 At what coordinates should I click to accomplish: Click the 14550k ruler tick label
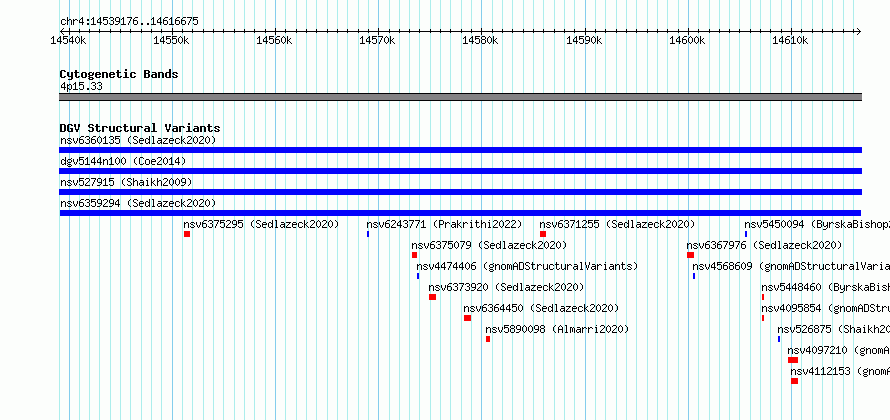point(171,40)
